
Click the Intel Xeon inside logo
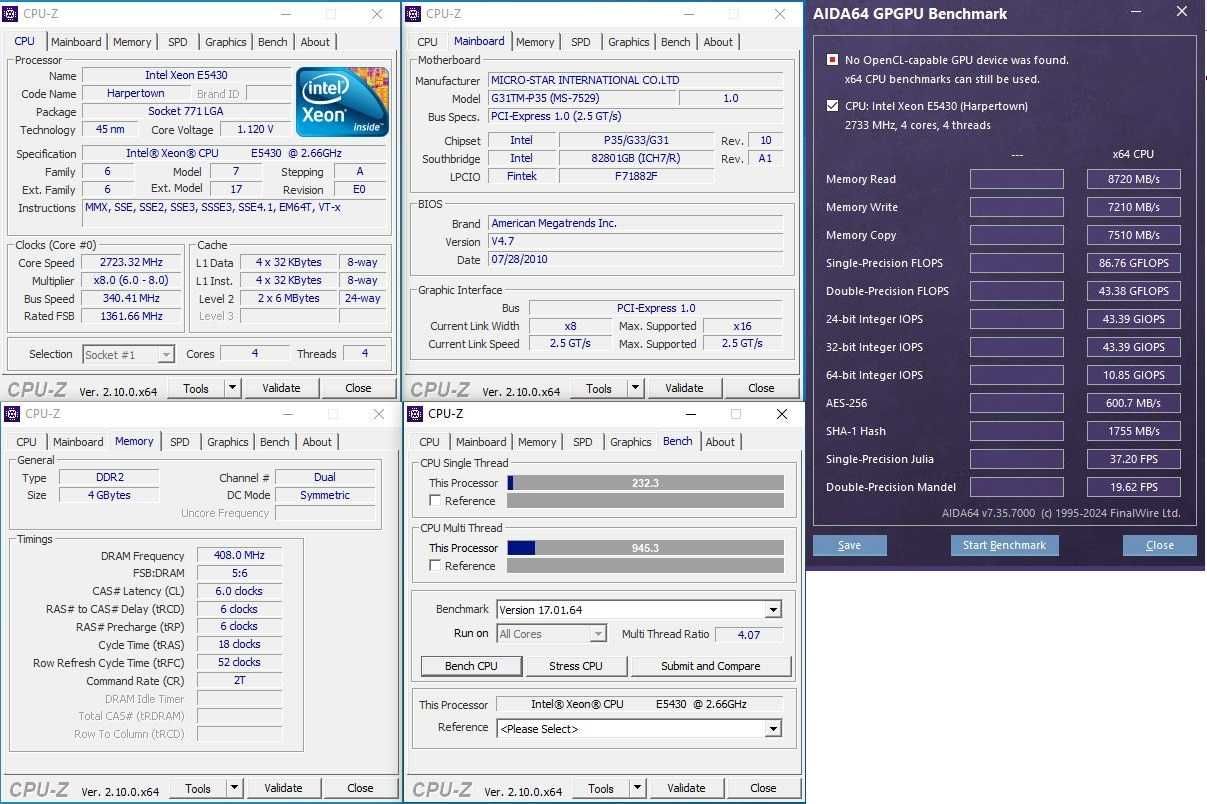343,101
